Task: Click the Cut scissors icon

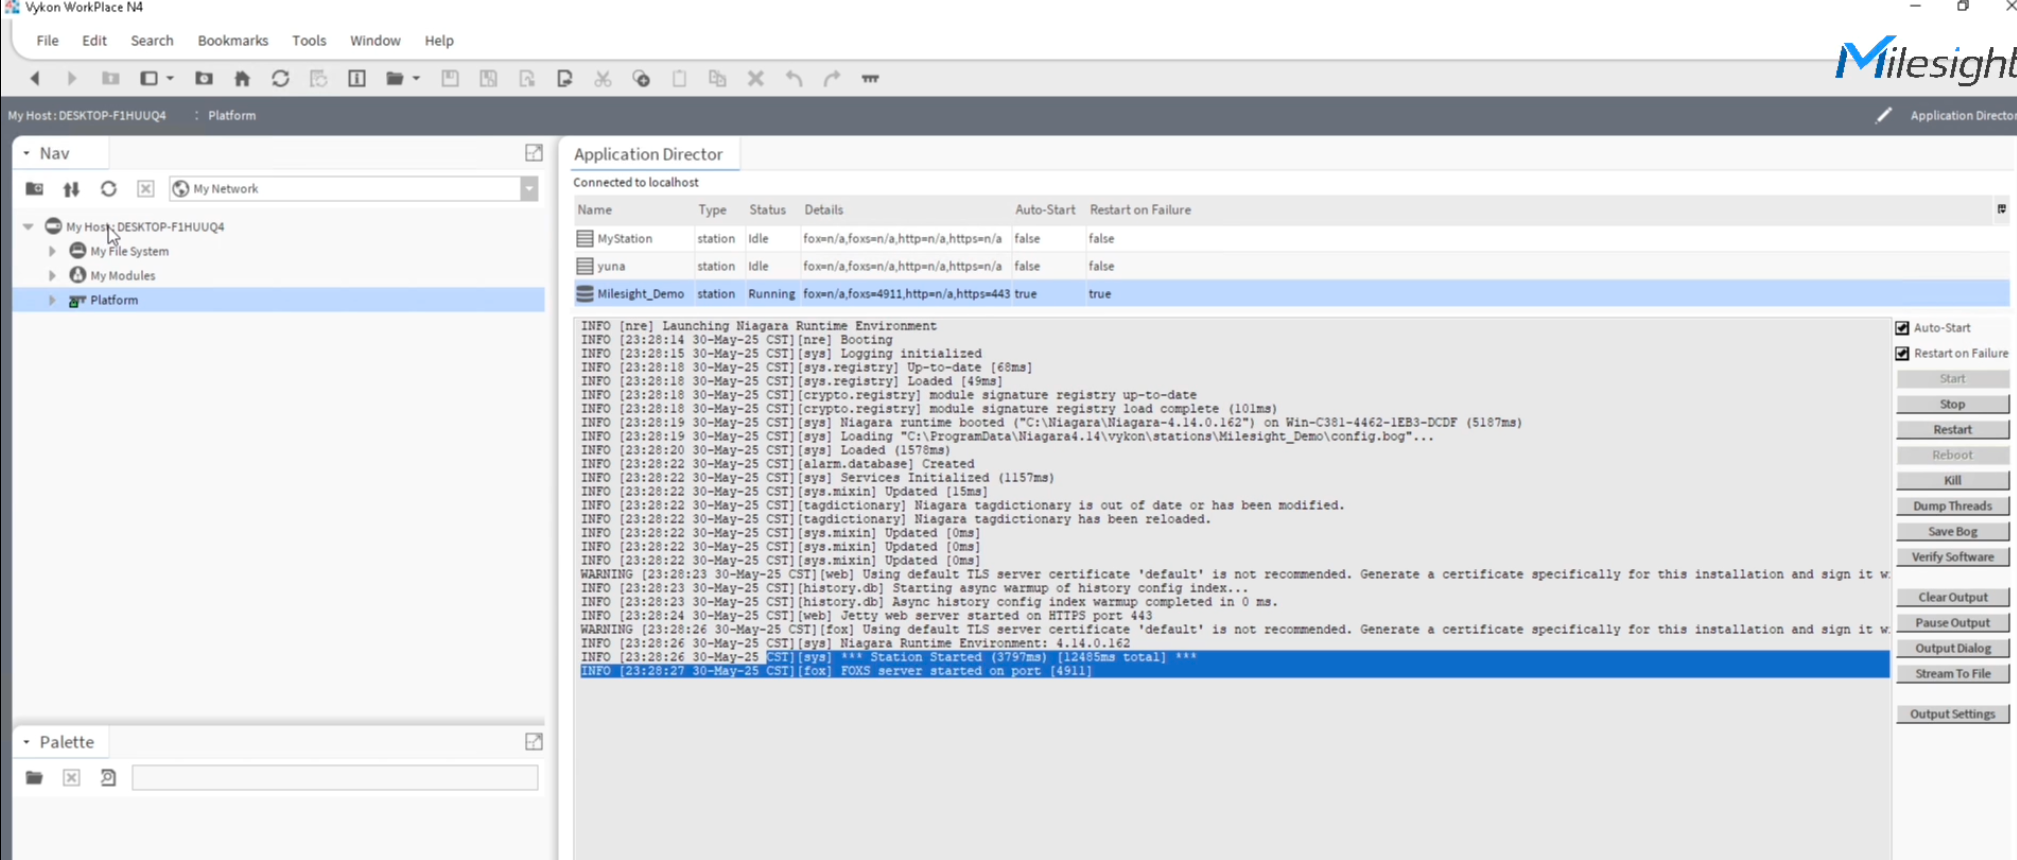Action: point(603,78)
